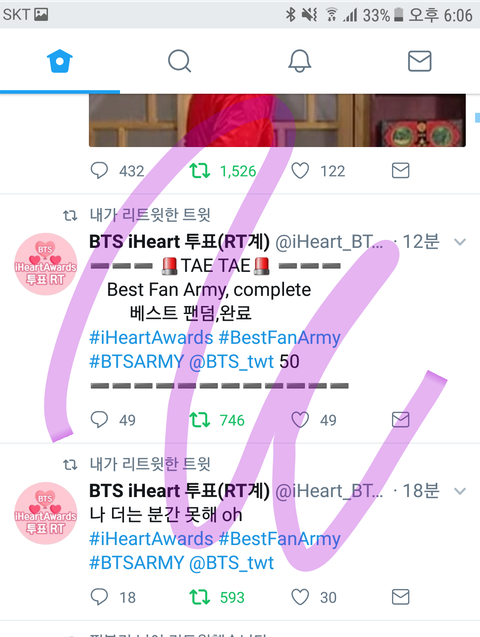Screen dimensions: 480x637
Task: Open the iHeartAwards avatar on 12분 tweet
Action: (x=45, y=264)
